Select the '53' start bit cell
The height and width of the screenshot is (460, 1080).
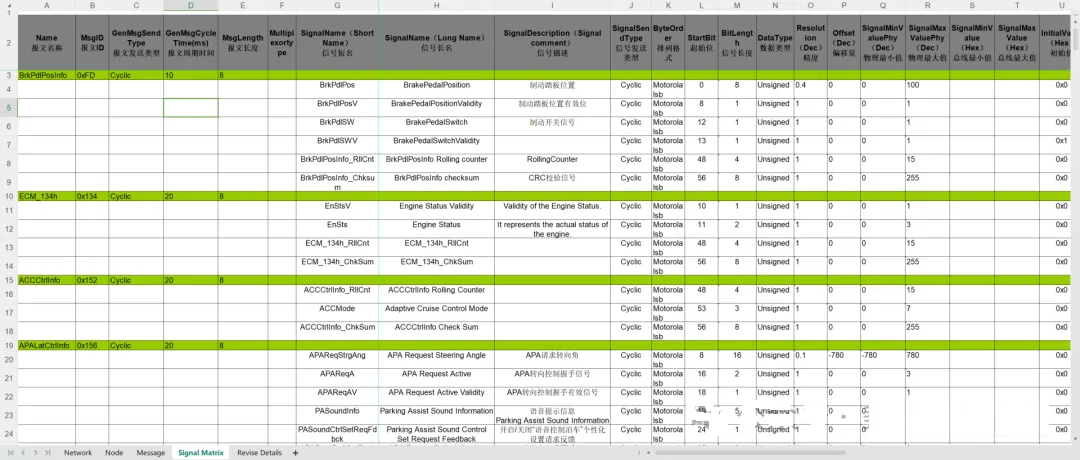(x=701, y=313)
